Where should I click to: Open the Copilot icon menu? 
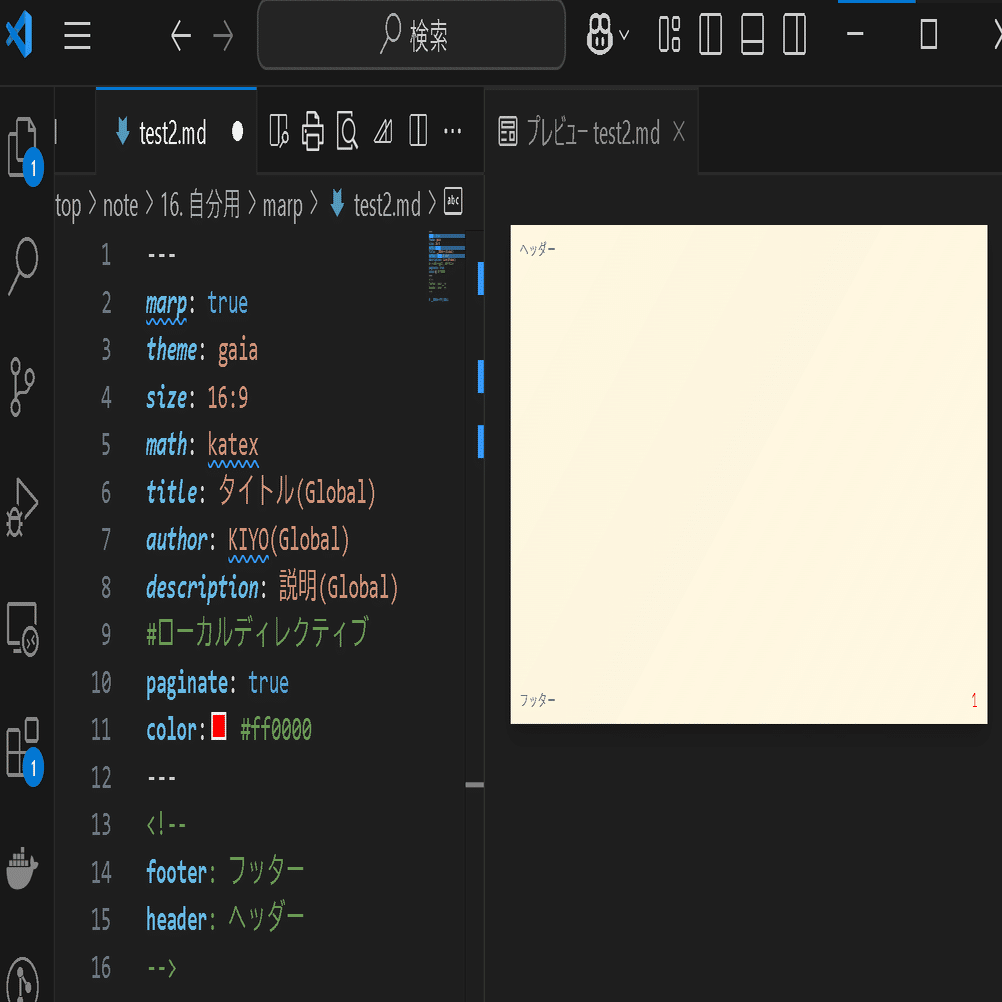[599, 35]
